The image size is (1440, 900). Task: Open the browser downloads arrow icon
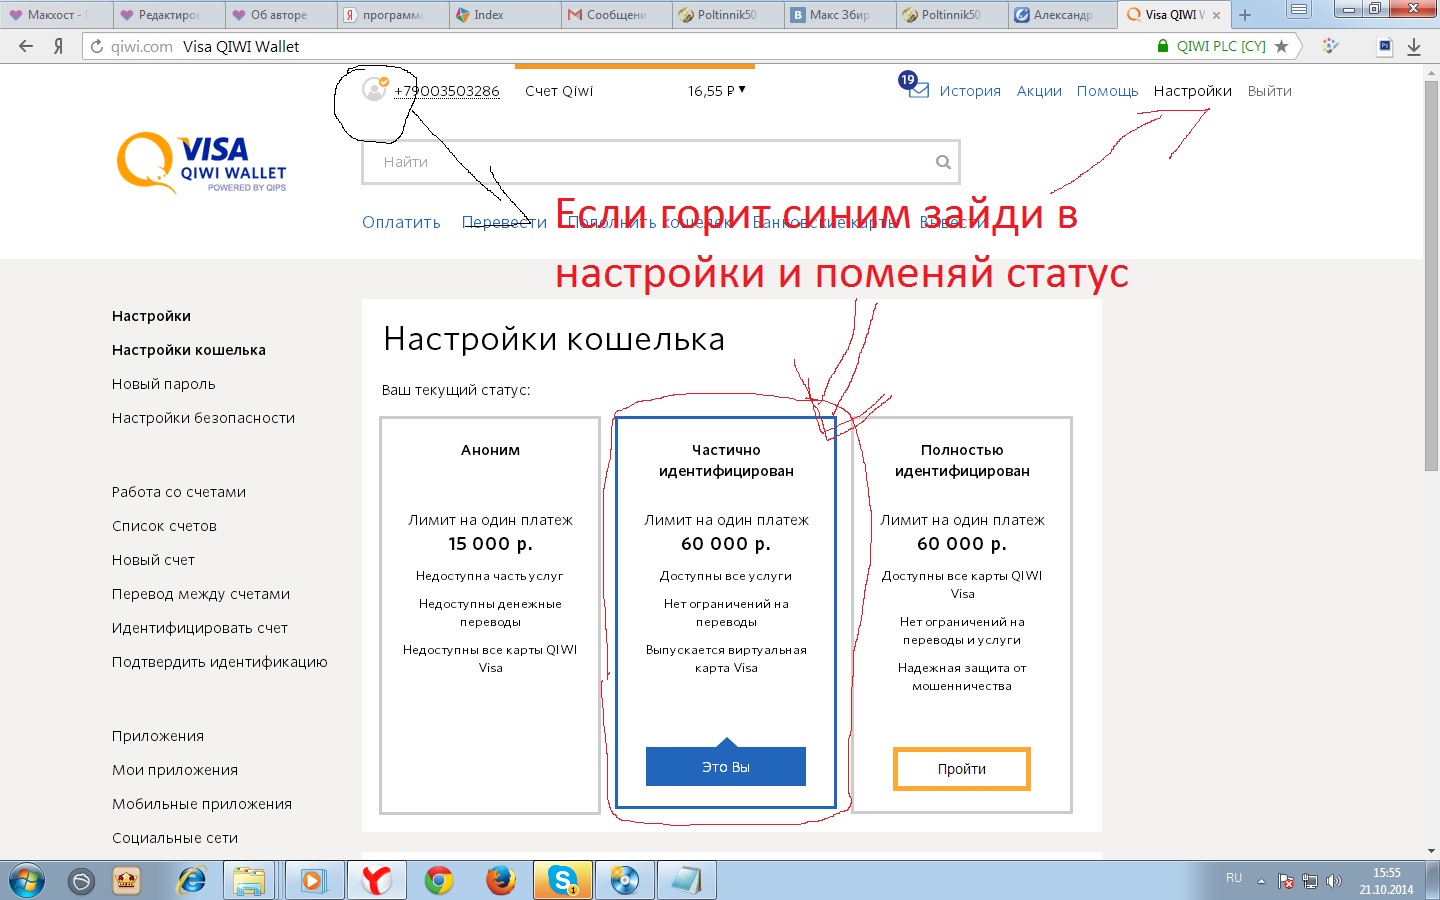tap(1414, 46)
